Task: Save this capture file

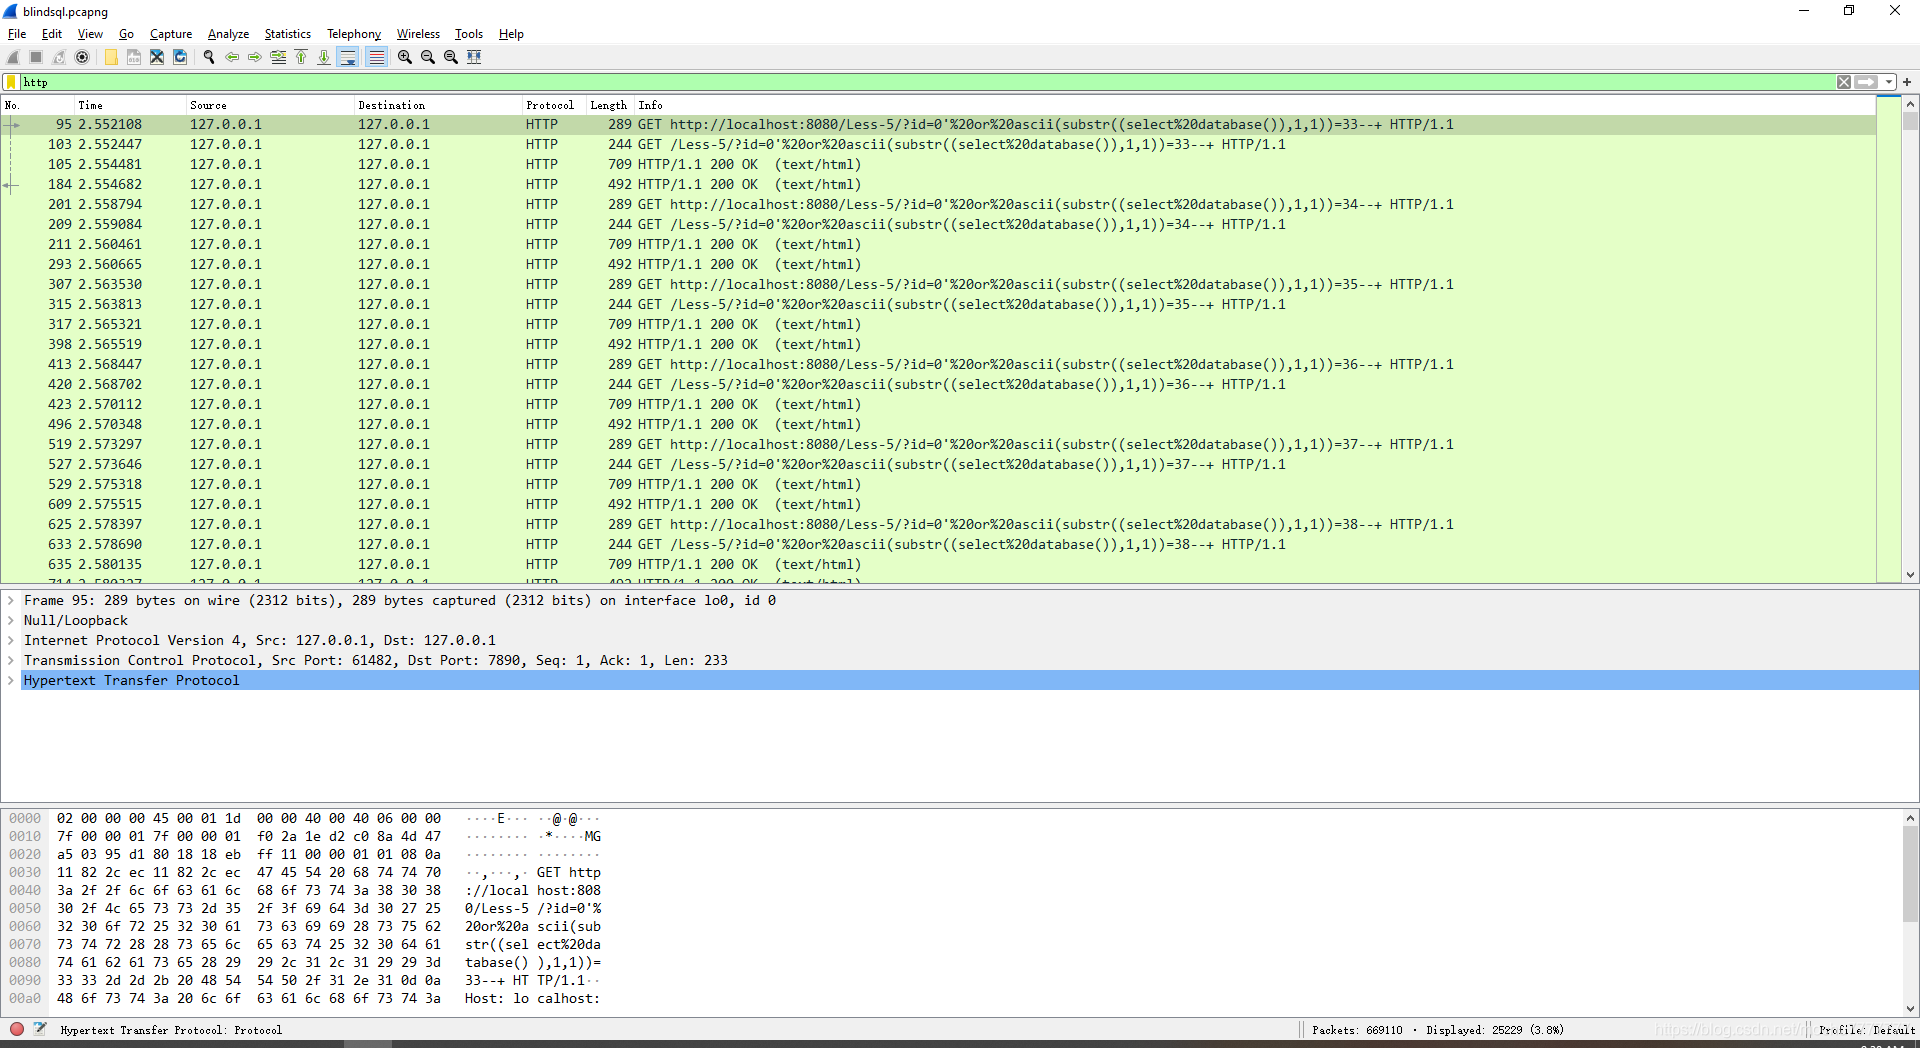Action: (134, 57)
